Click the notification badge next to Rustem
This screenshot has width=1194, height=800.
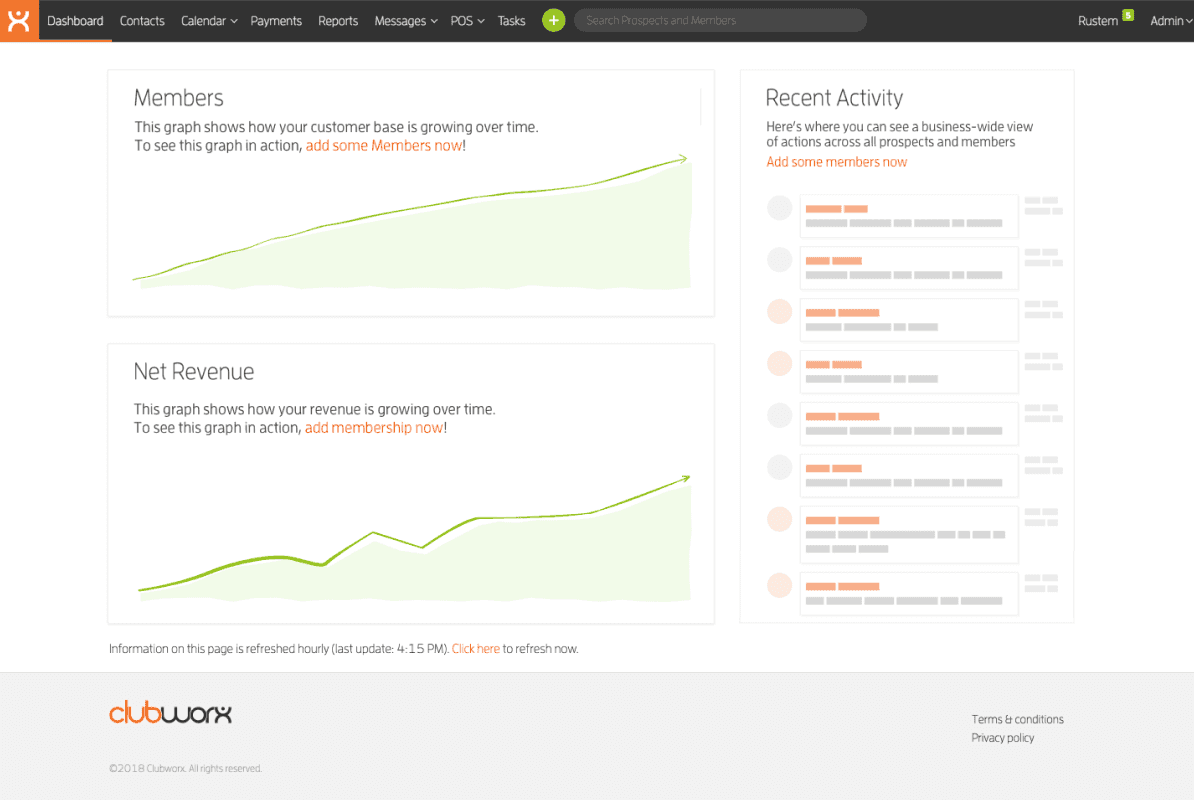(x=1129, y=14)
